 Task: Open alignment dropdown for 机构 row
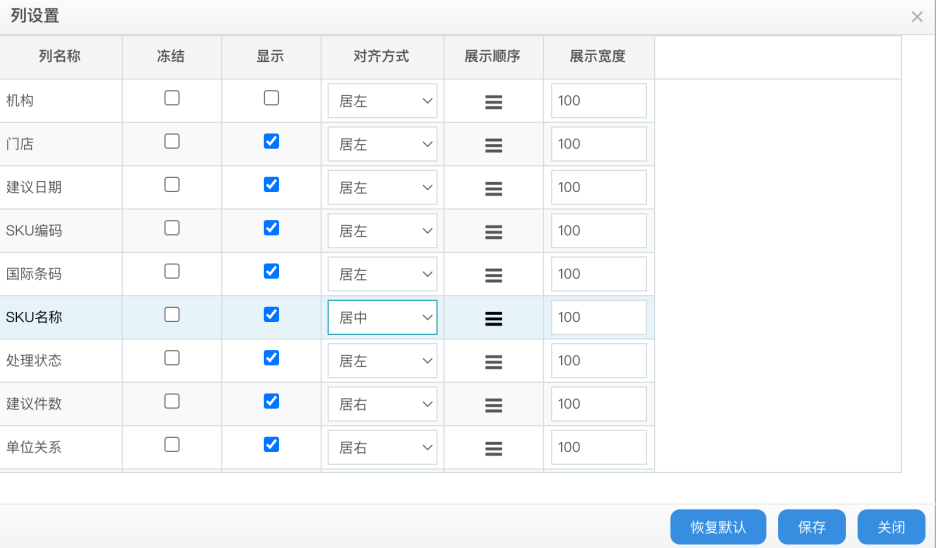click(x=382, y=101)
